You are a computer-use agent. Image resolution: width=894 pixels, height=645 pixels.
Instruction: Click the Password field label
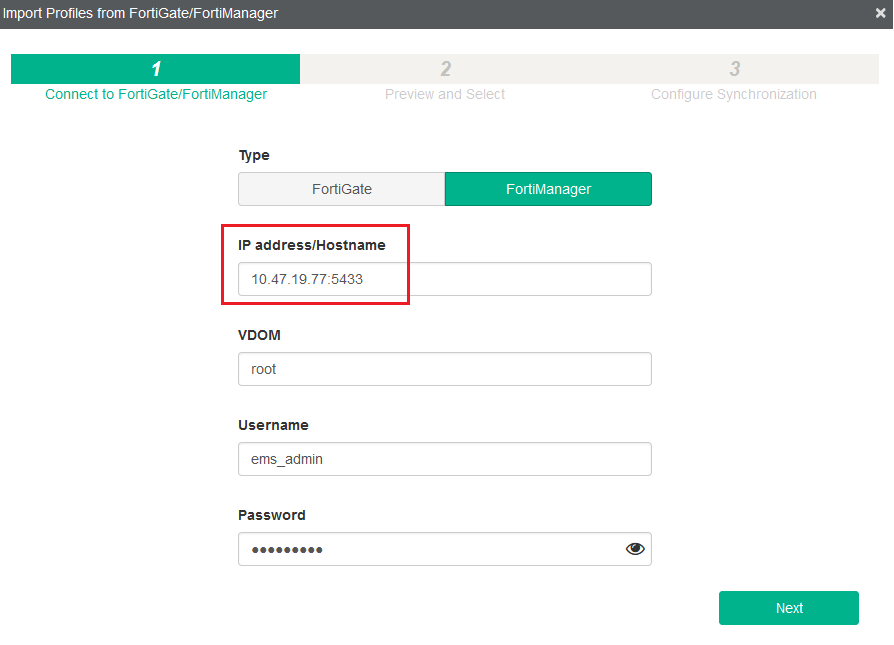[272, 515]
